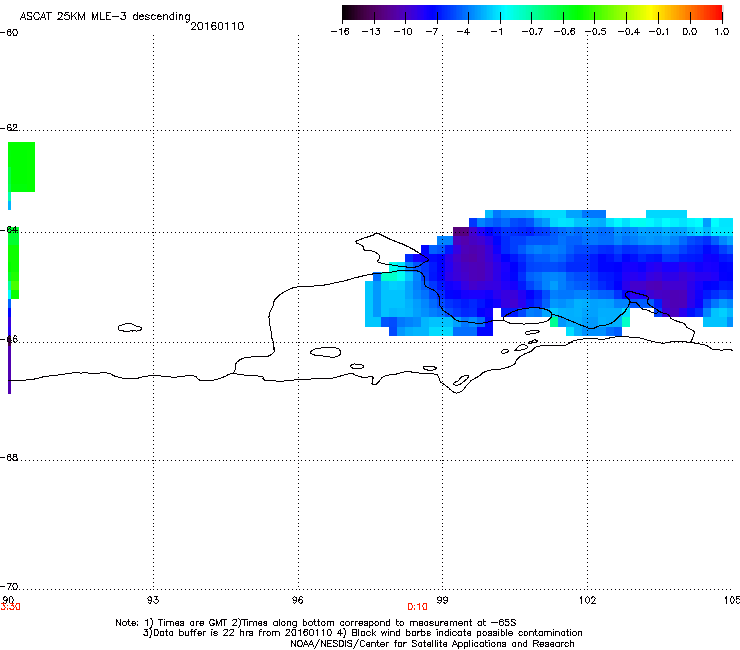The height and width of the screenshot is (650, 740).
Task: Click the colorbar label "0.0"
Action: coord(690,32)
